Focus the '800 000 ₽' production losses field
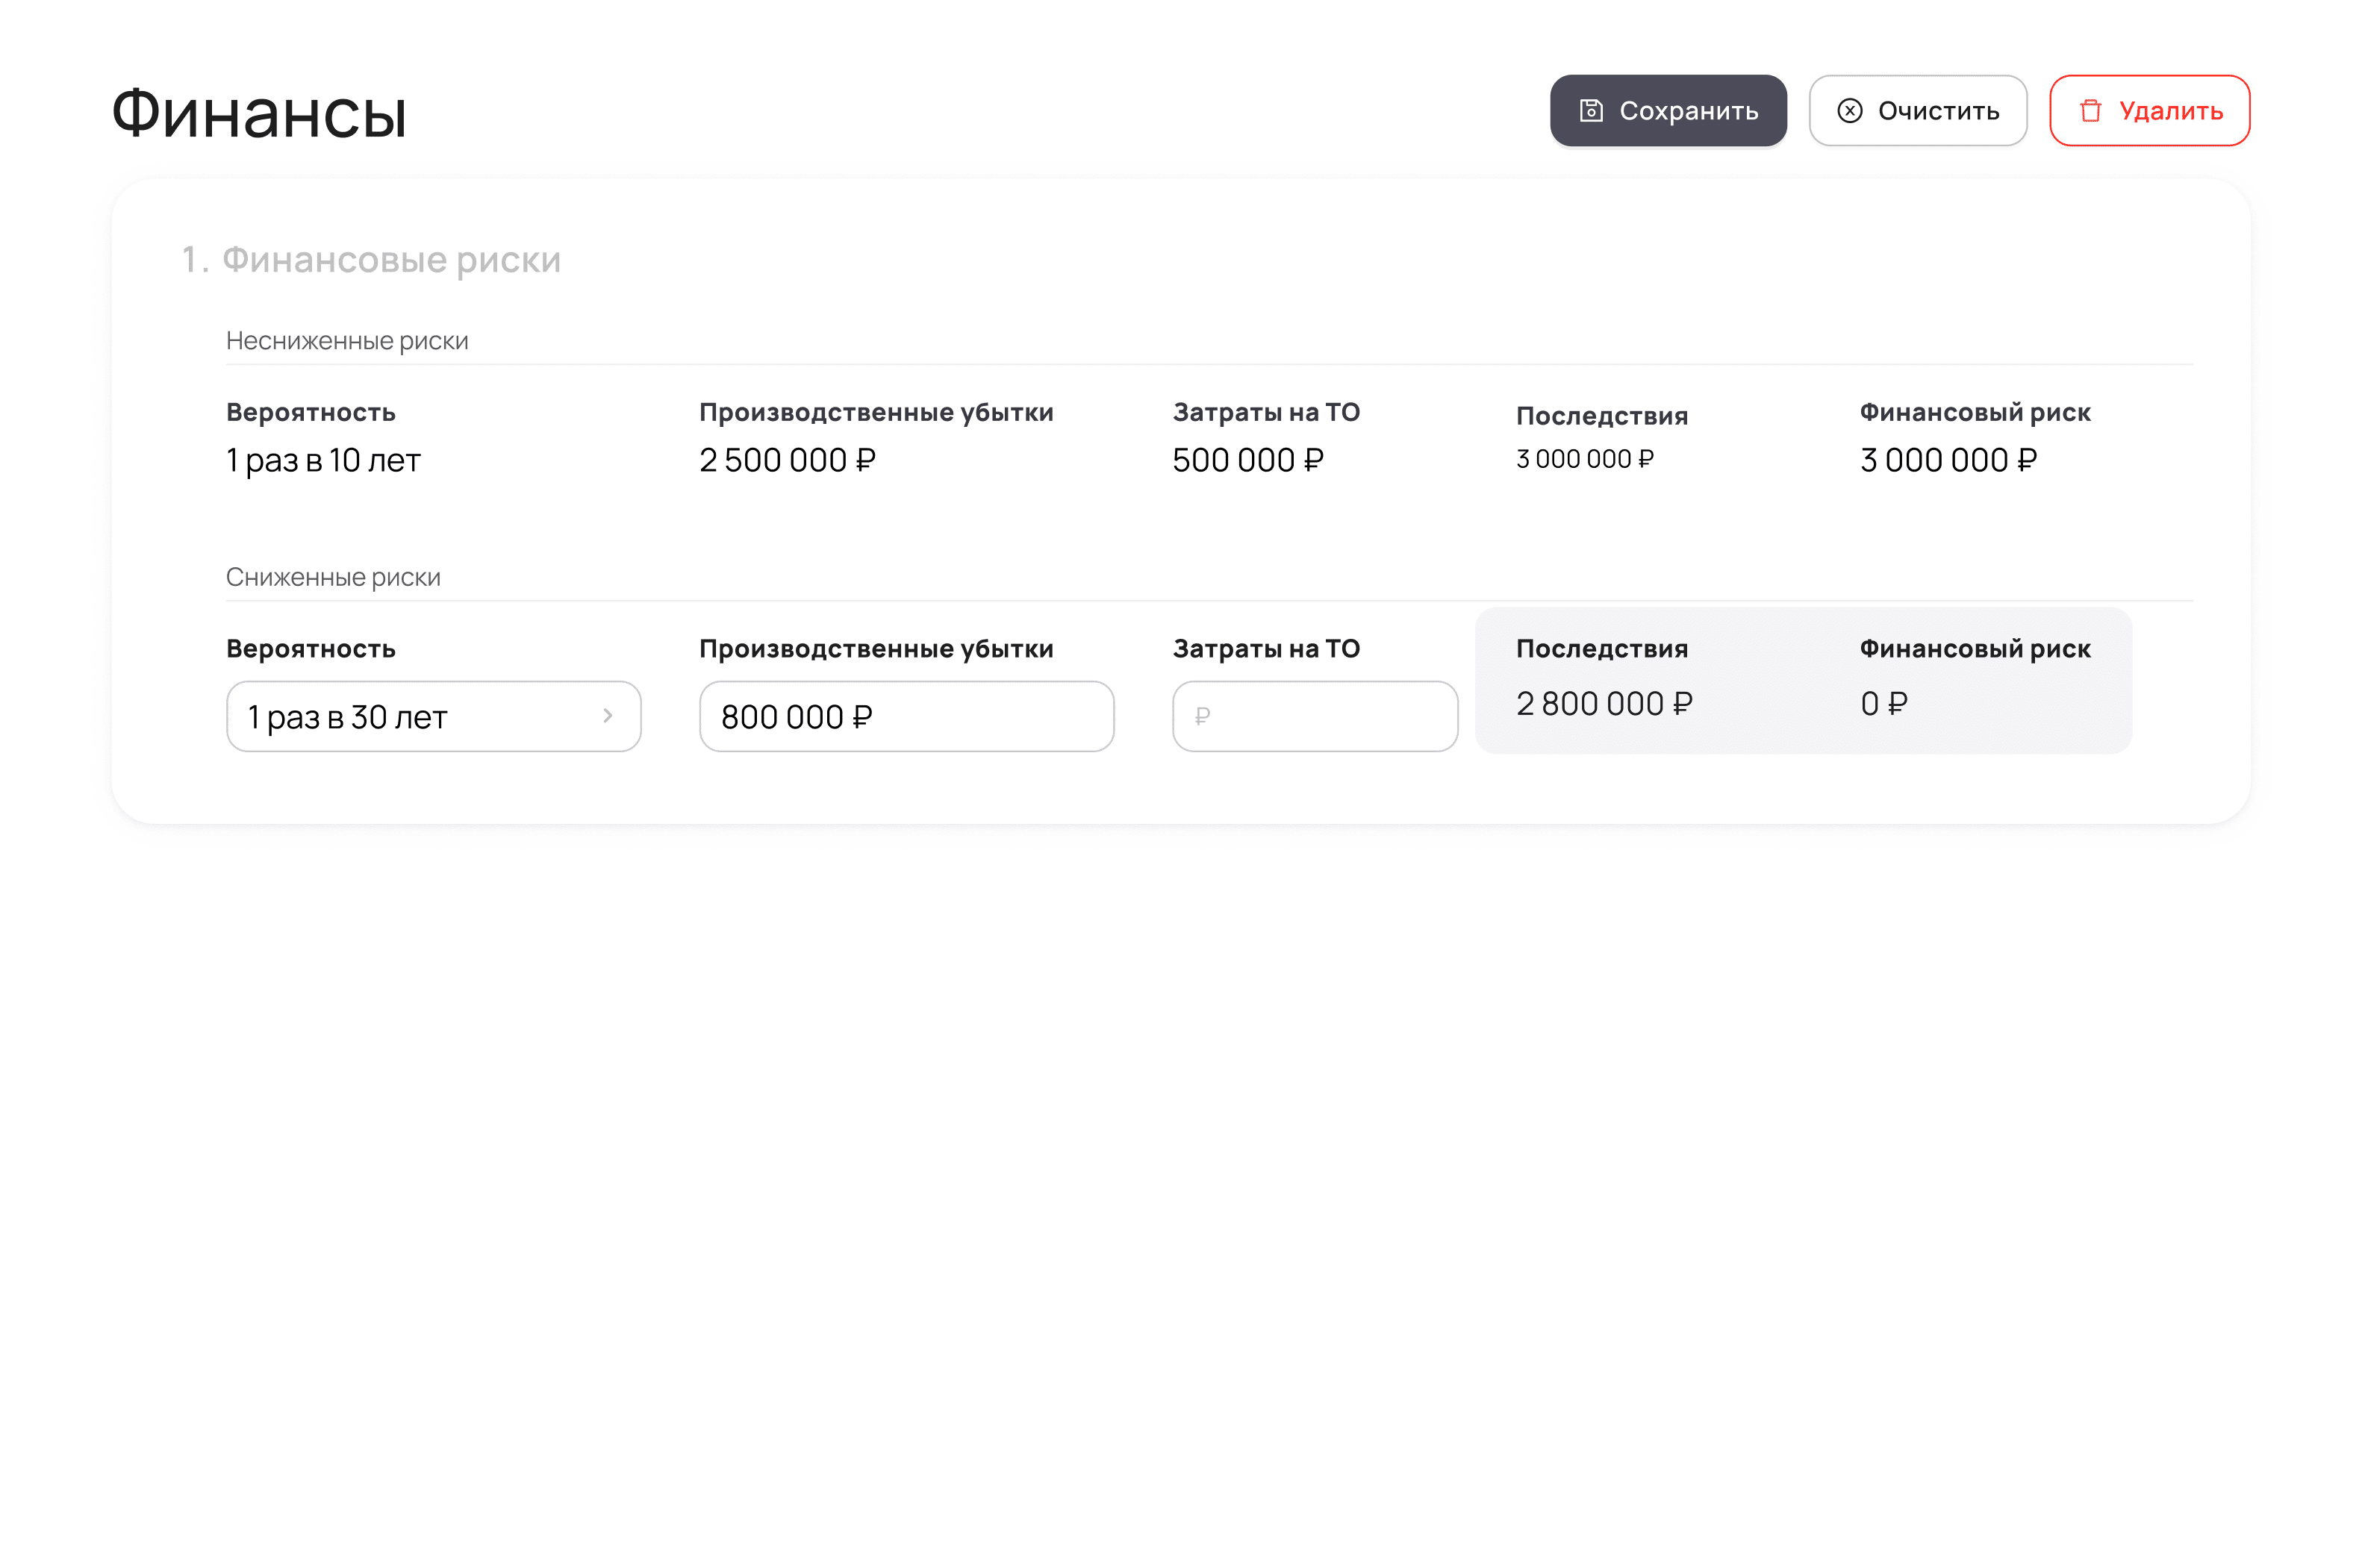Screen dimensions: 2362x1568 click(906, 717)
